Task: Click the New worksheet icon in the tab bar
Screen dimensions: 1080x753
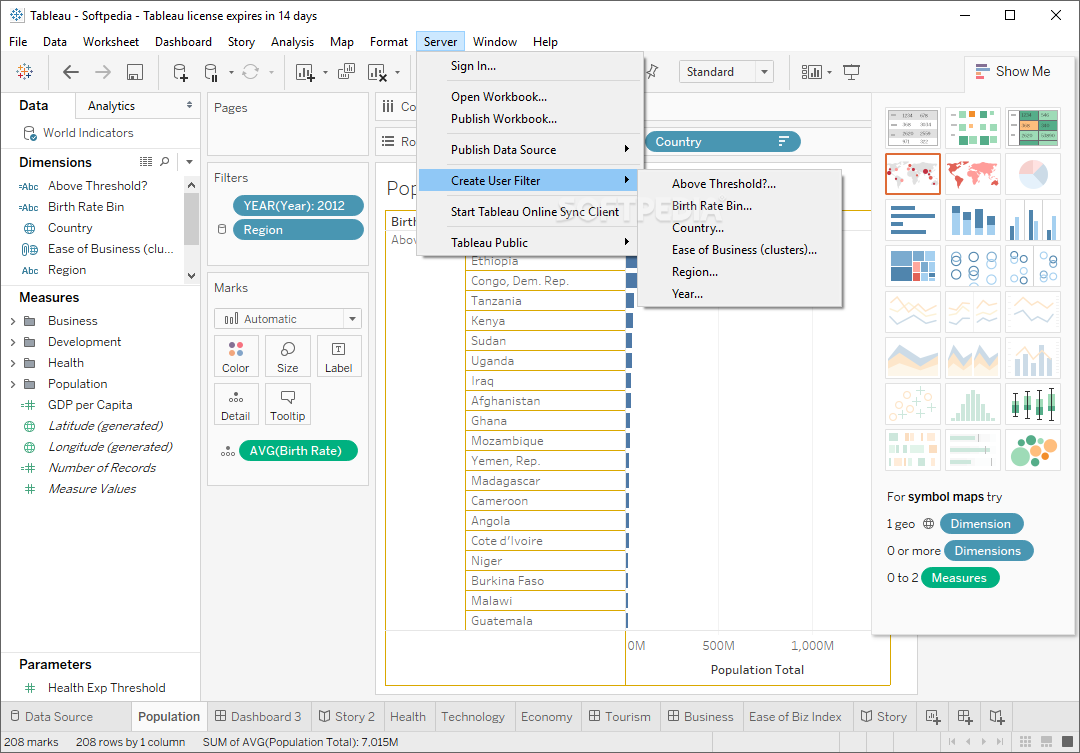Action: tap(933, 717)
